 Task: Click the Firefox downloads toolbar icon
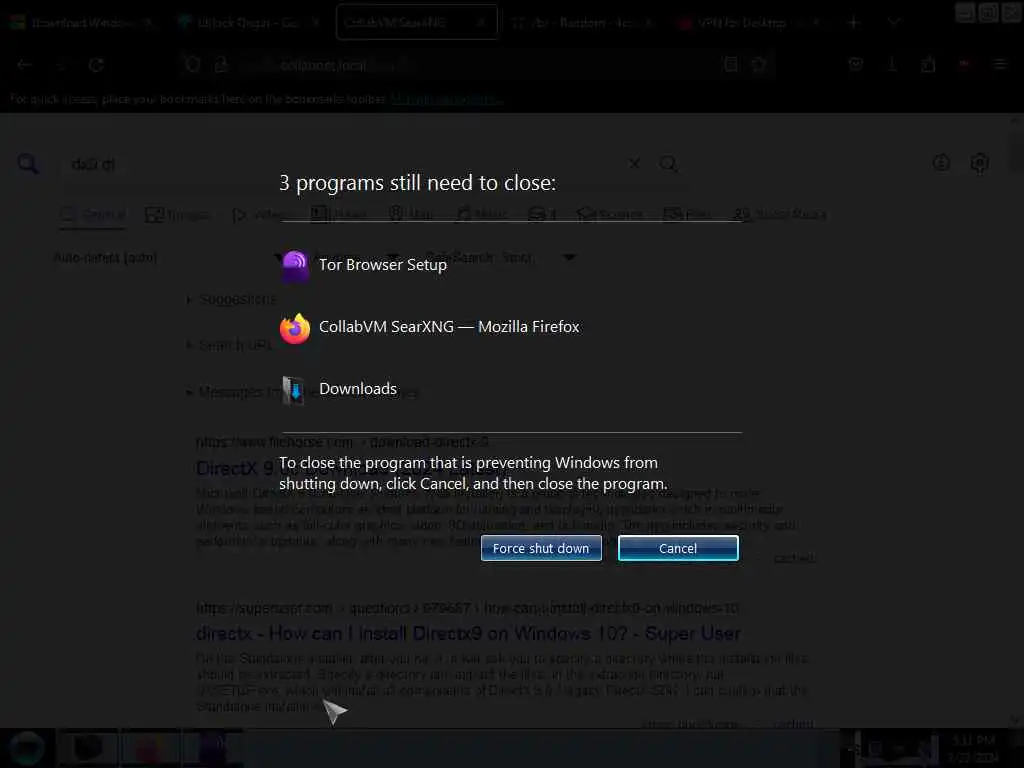[x=891, y=64]
